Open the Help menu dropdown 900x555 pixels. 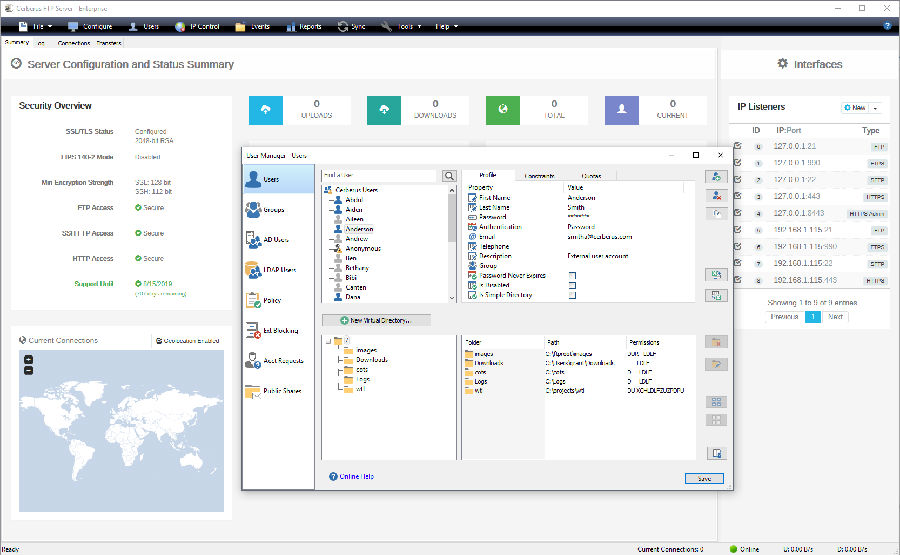tap(447, 26)
